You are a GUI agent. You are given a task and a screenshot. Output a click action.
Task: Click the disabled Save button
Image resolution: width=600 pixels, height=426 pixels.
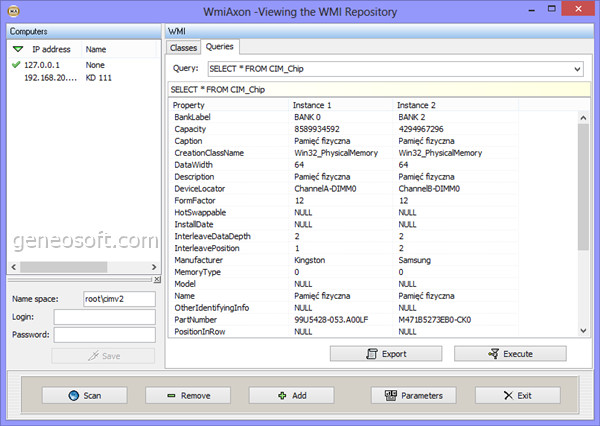click(x=103, y=356)
